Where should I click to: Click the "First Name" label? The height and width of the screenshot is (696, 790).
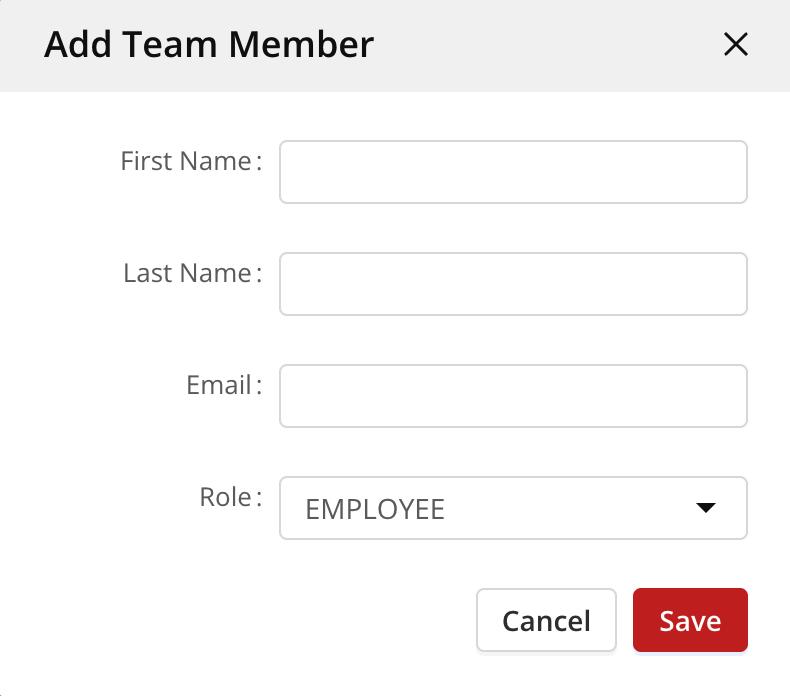coord(186,161)
